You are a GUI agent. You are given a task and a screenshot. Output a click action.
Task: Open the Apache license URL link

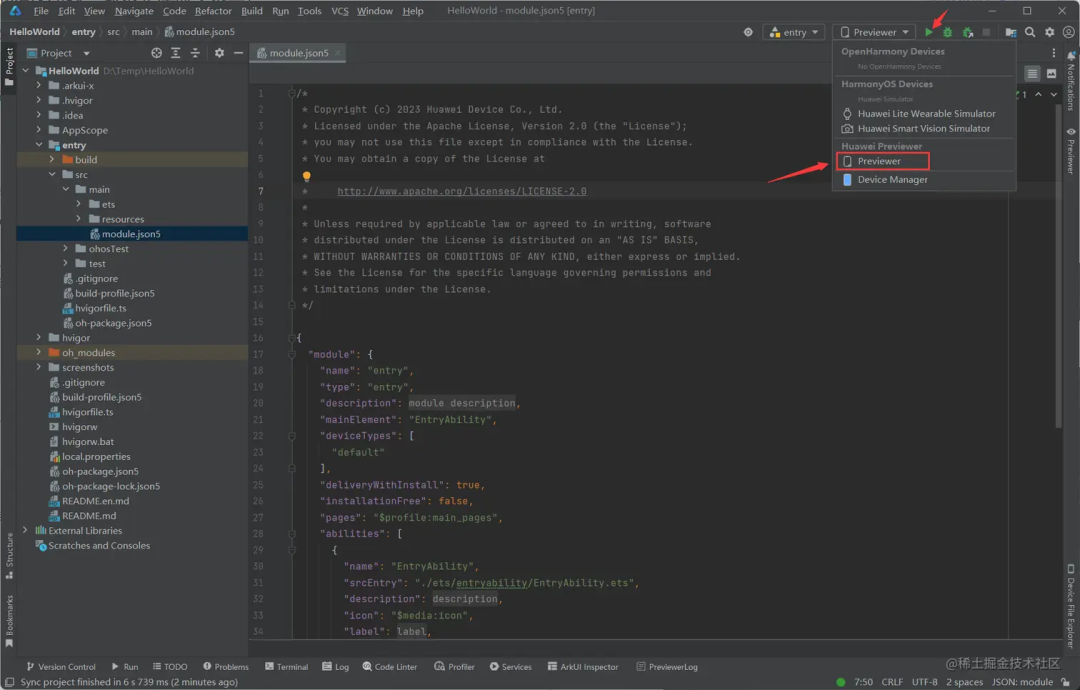tap(461, 191)
